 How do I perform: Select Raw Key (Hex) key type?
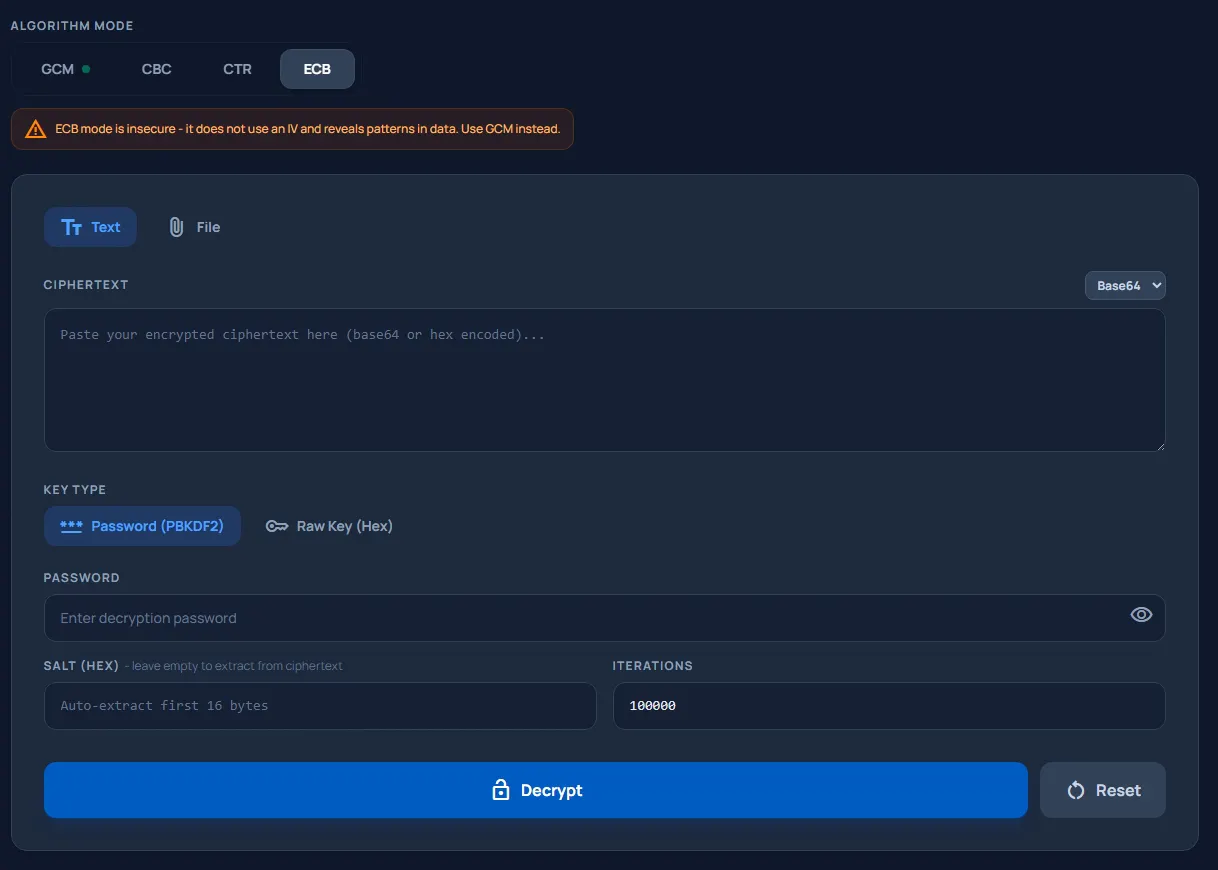point(329,526)
